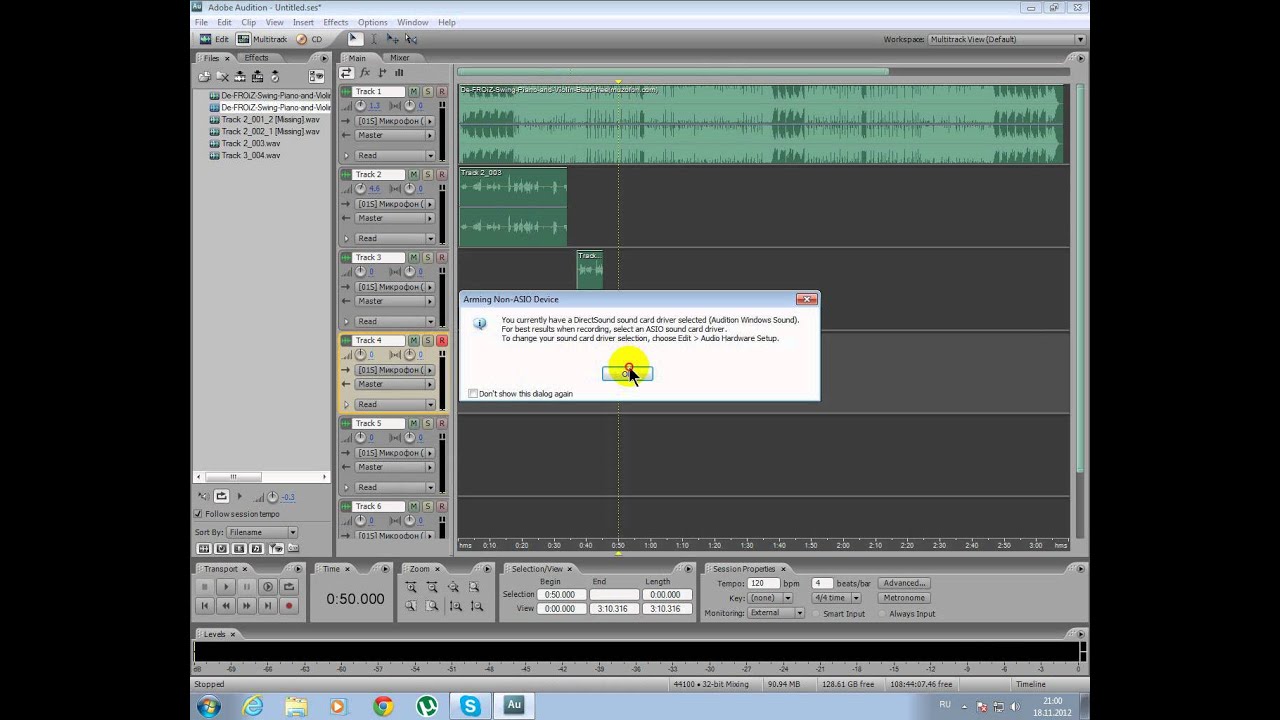Screen dimensions: 1280x720
Task: Solo Track 2
Action: click(428, 175)
